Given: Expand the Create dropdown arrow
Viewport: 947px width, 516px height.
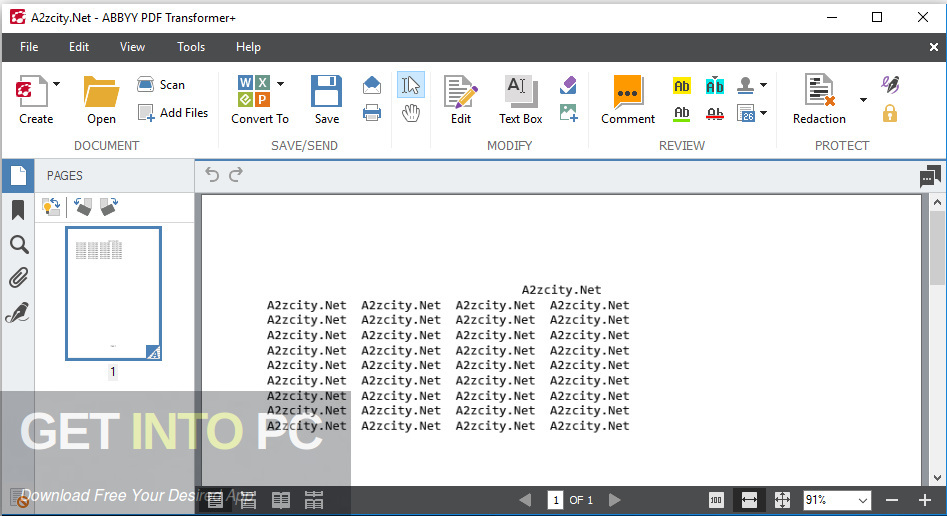Looking at the screenshot, I should coord(56,84).
